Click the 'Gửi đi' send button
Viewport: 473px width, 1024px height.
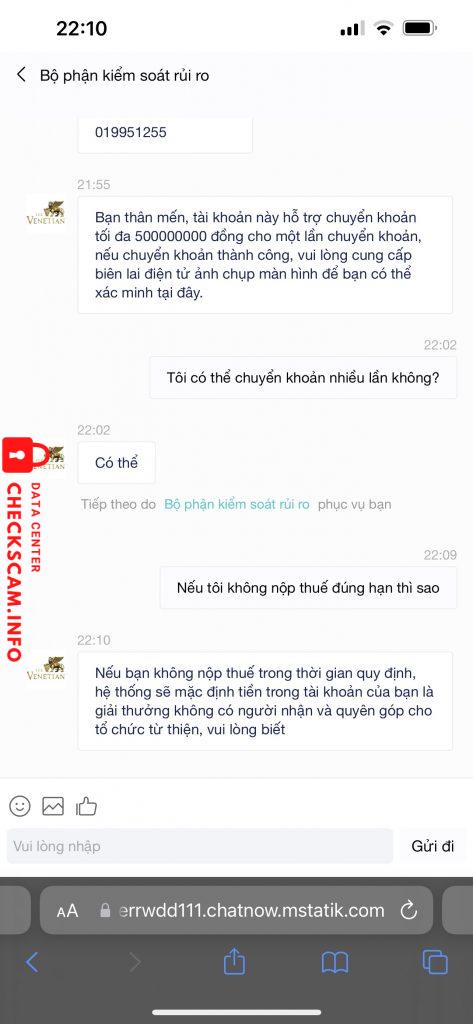click(x=432, y=846)
